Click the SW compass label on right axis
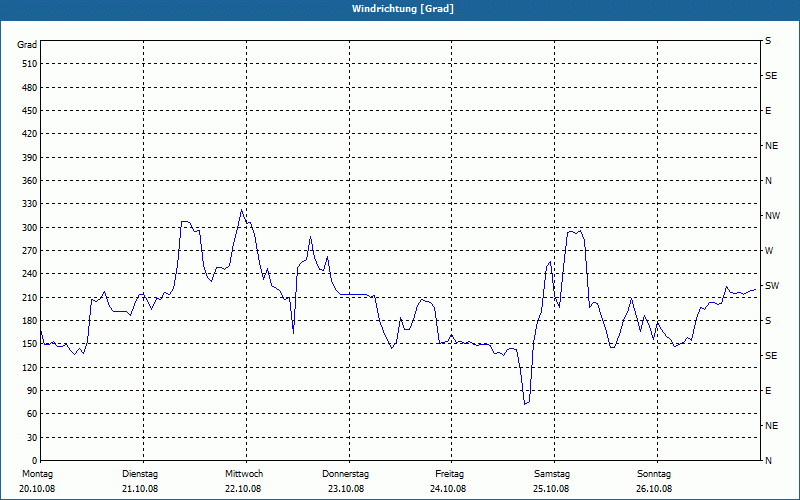The image size is (800, 500). point(772,286)
